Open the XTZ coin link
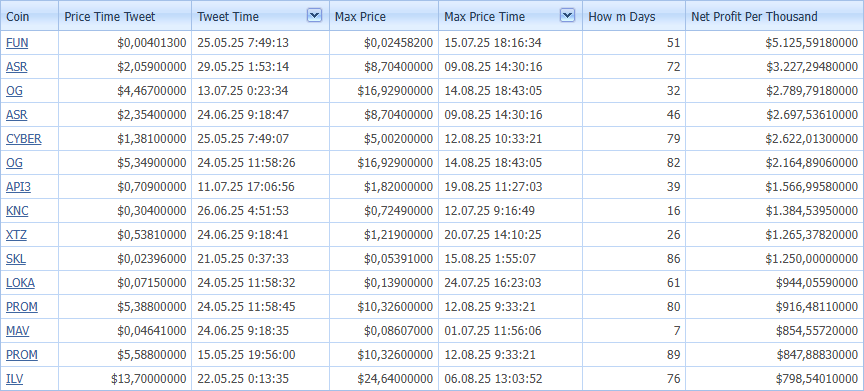 [17, 235]
